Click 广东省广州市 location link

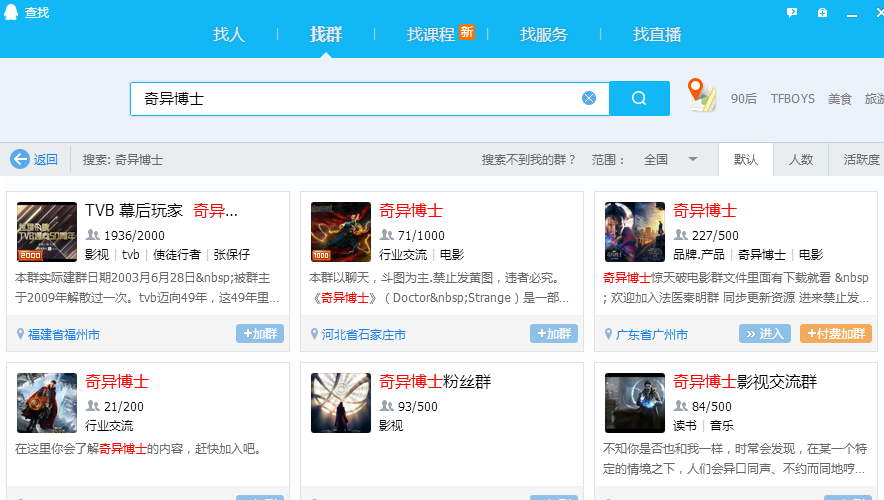(x=652, y=334)
